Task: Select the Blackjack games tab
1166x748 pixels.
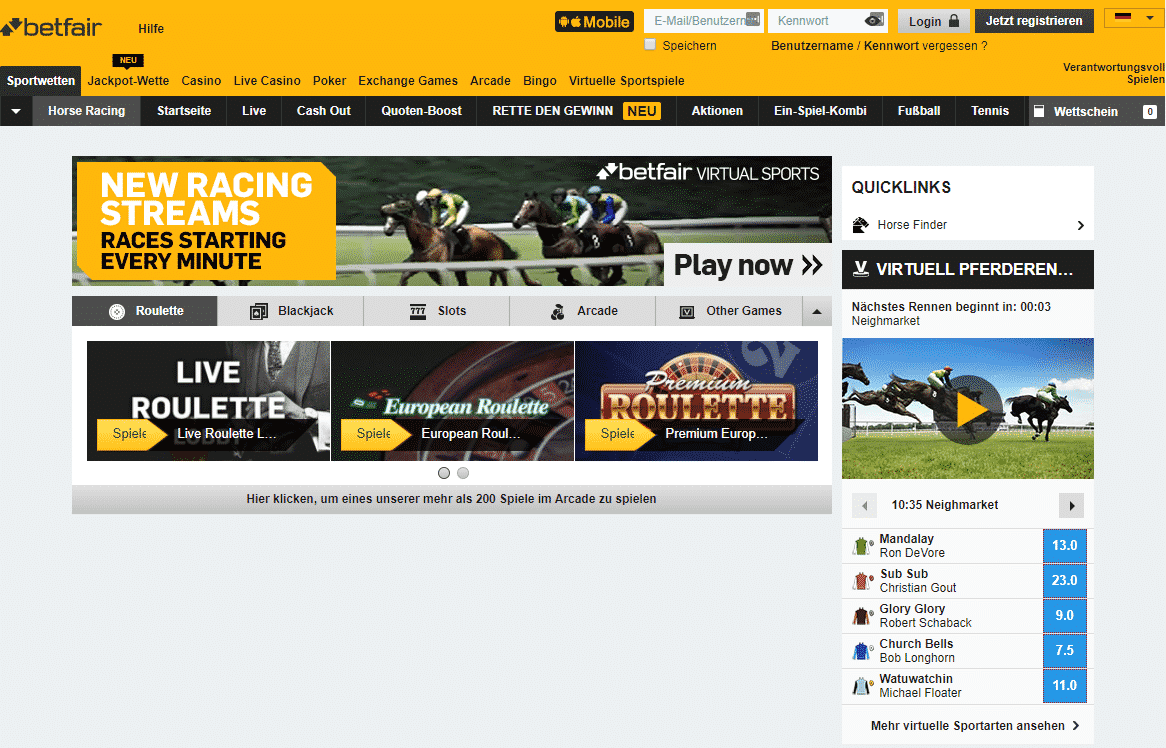Action: point(291,311)
